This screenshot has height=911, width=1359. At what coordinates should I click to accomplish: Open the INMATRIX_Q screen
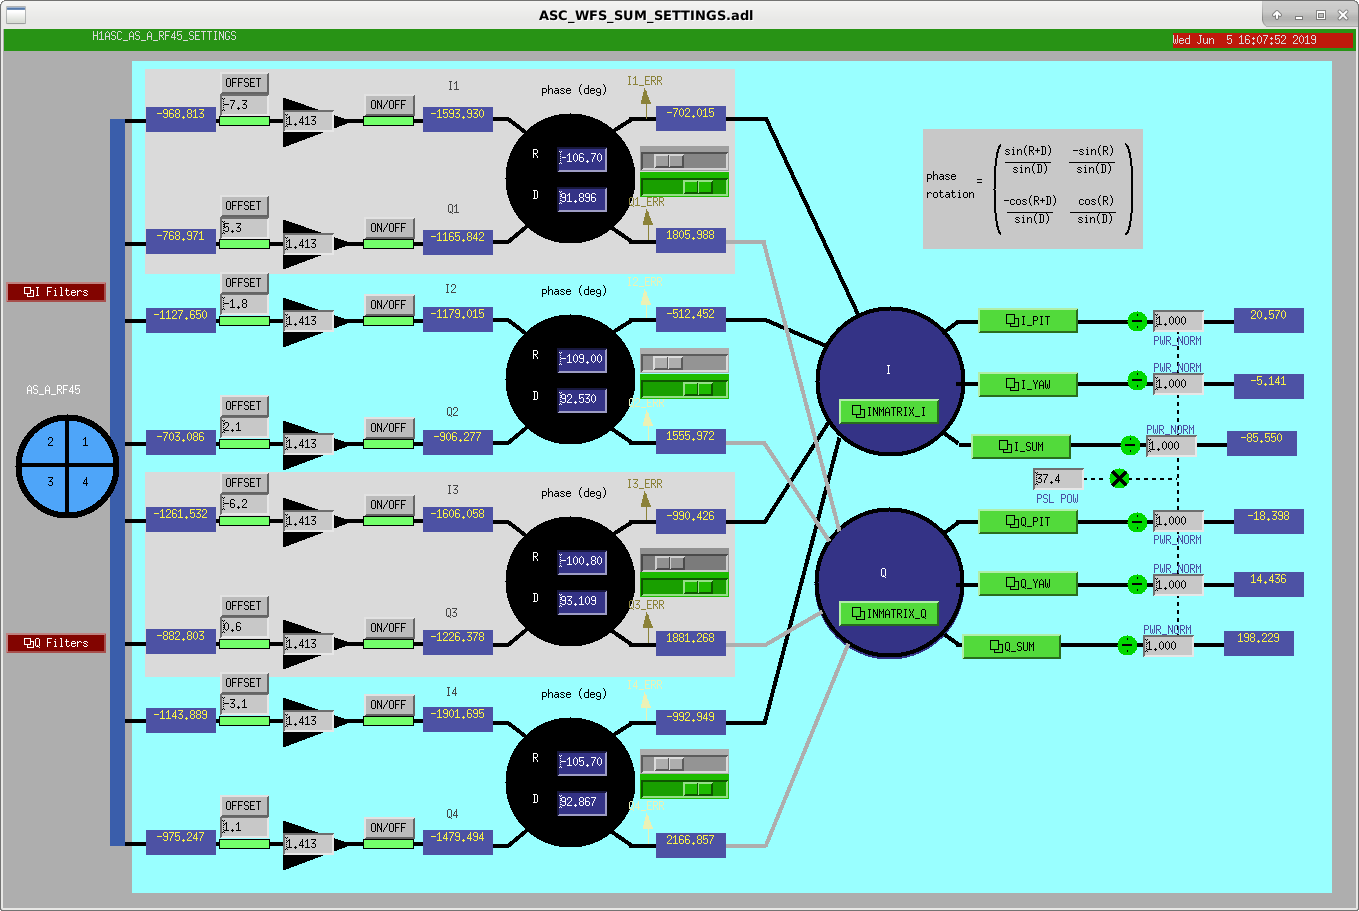(889, 613)
